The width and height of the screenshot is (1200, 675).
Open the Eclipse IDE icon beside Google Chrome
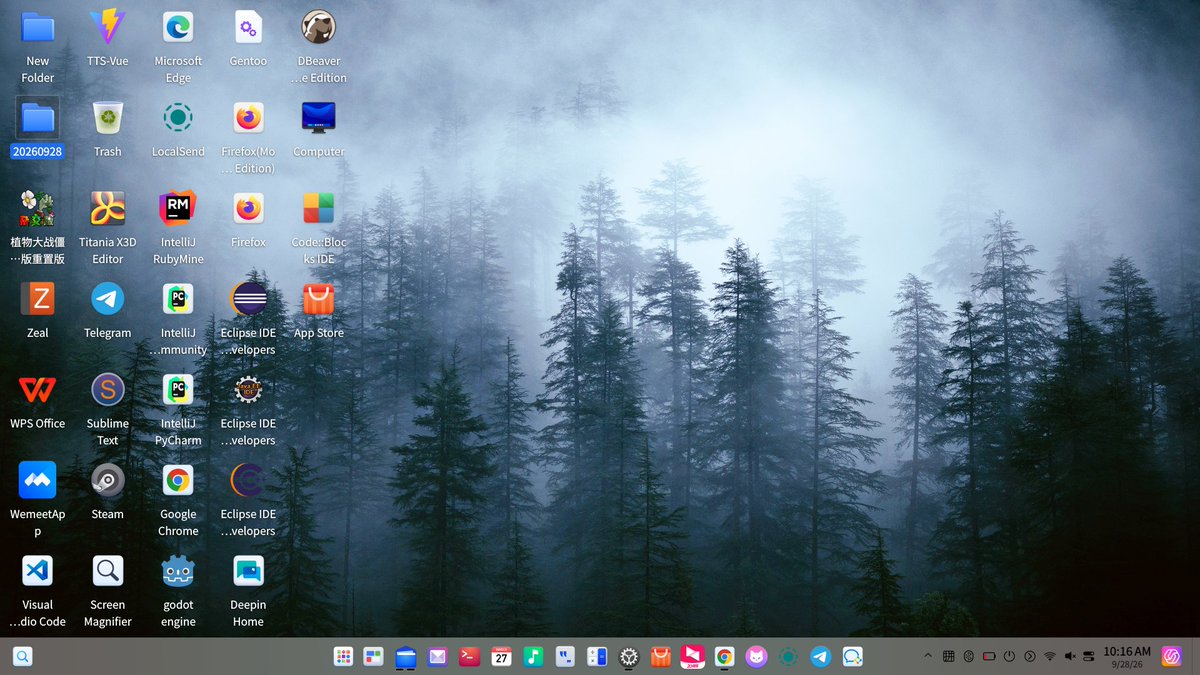pos(248,480)
